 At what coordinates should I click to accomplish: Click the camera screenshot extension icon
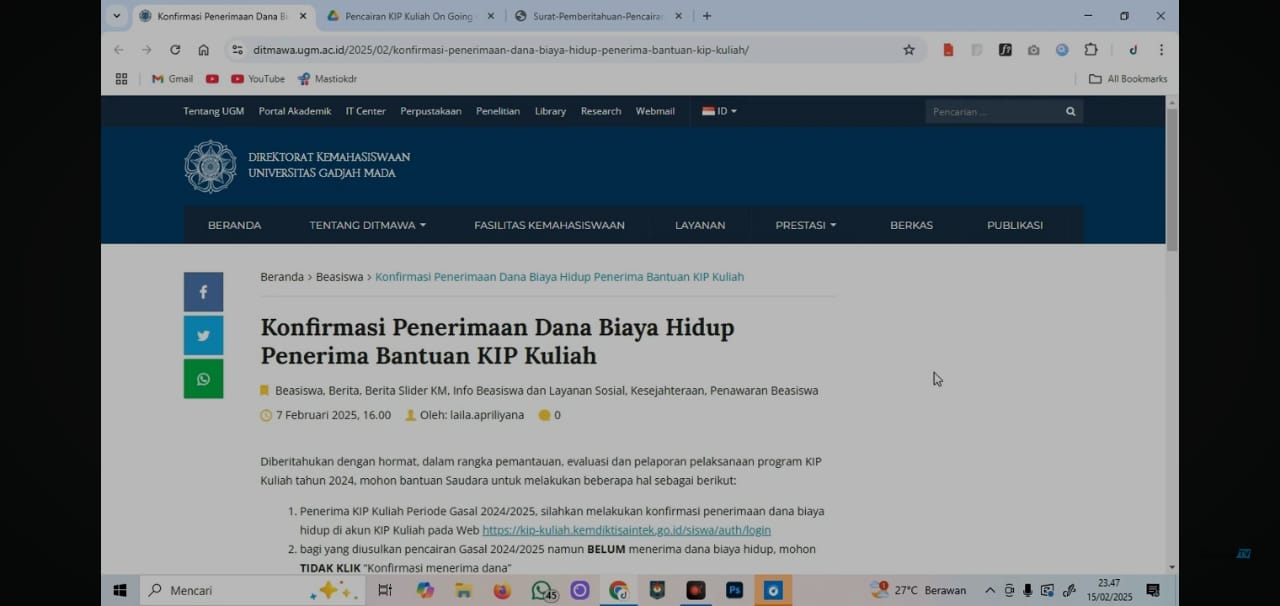pyautogui.click(x=1033, y=50)
